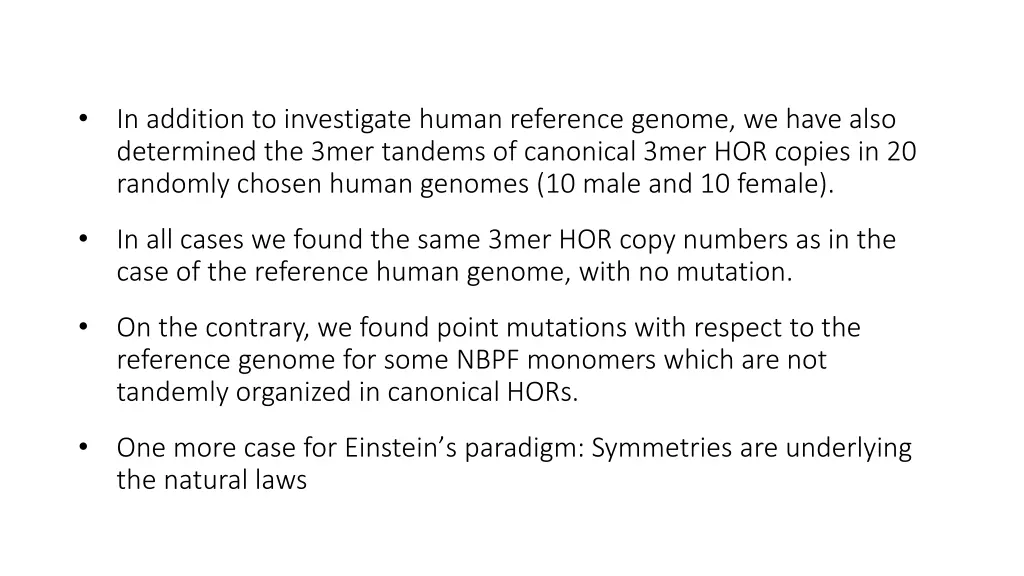
Task: Click the line "randomly chosen human genomes"
Action: 475,184
